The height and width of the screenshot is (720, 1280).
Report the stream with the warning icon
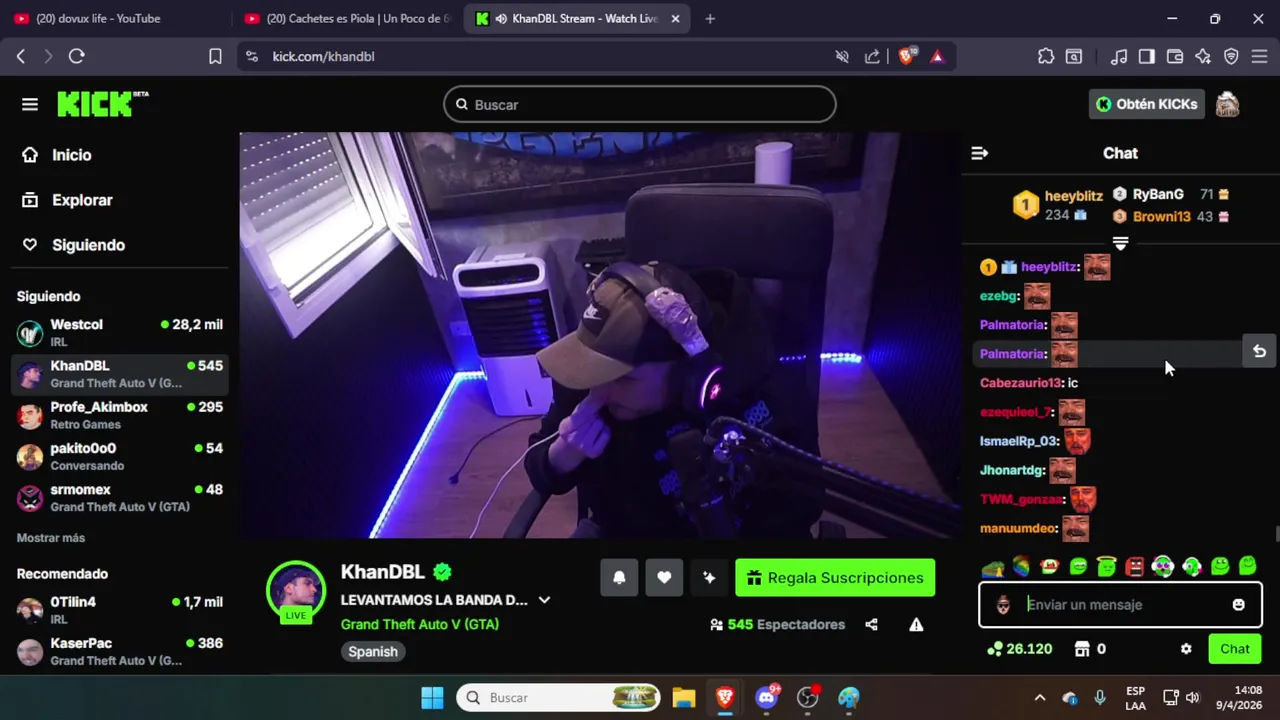tap(916, 624)
